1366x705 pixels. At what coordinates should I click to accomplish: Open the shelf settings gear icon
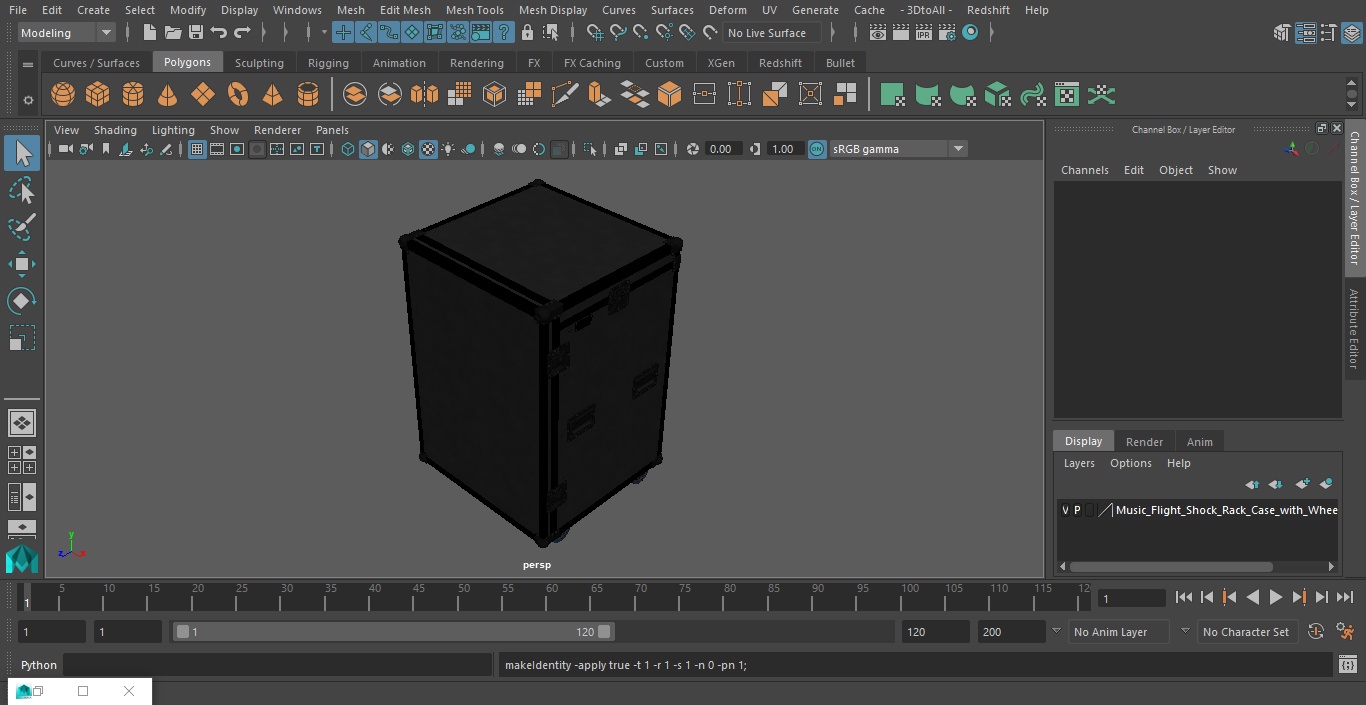pyautogui.click(x=28, y=100)
